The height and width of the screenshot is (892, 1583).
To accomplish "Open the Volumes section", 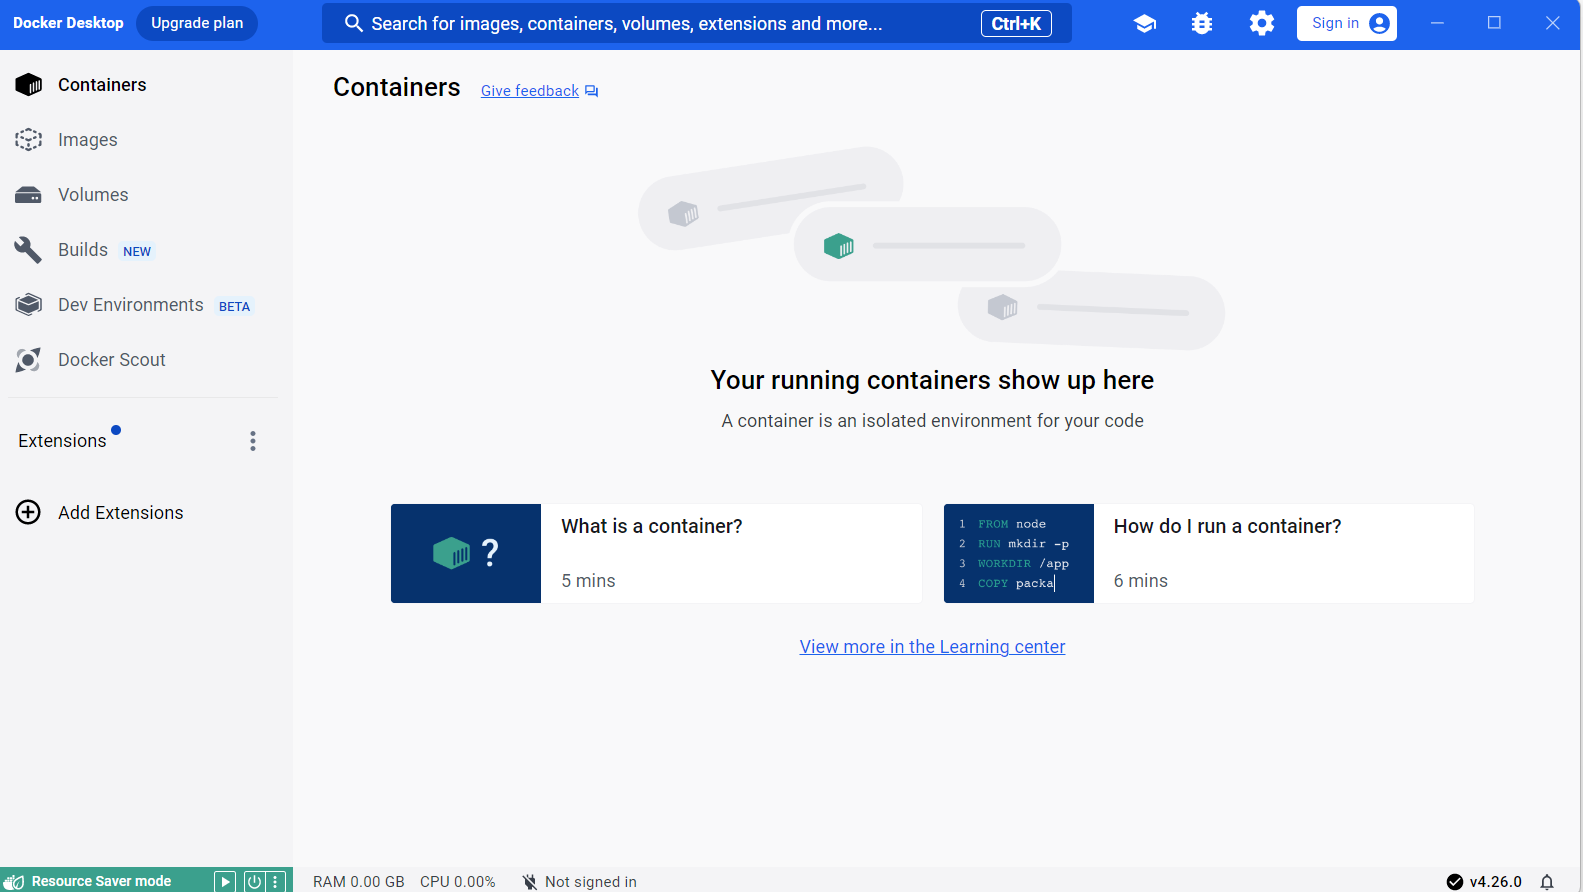I will pos(146,195).
